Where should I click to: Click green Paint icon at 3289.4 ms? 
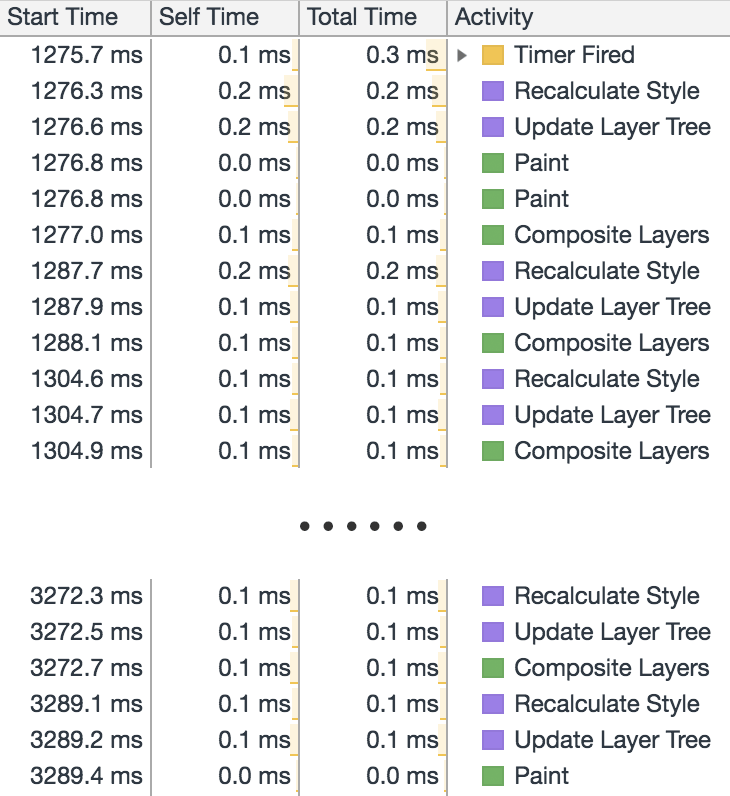[x=492, y=776]
